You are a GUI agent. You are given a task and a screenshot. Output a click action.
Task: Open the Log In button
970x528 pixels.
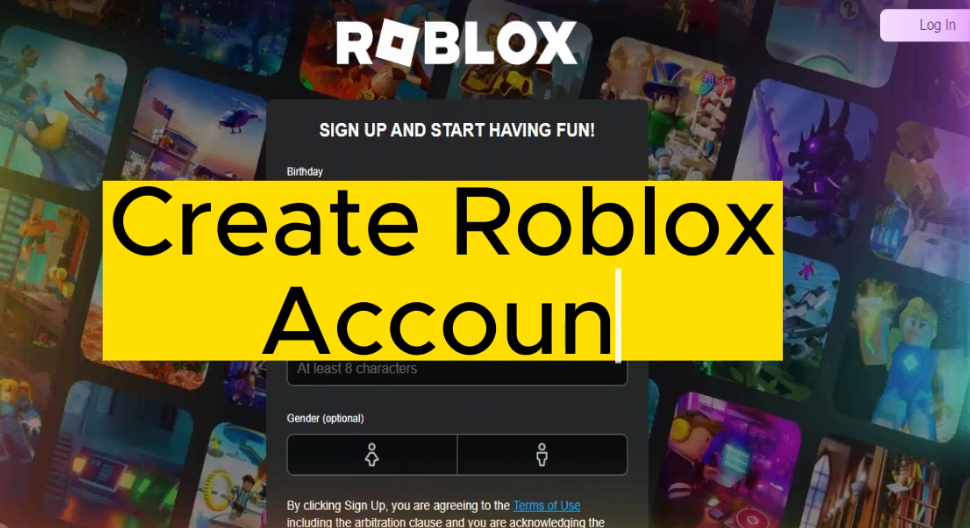click(x=926, y=25)
